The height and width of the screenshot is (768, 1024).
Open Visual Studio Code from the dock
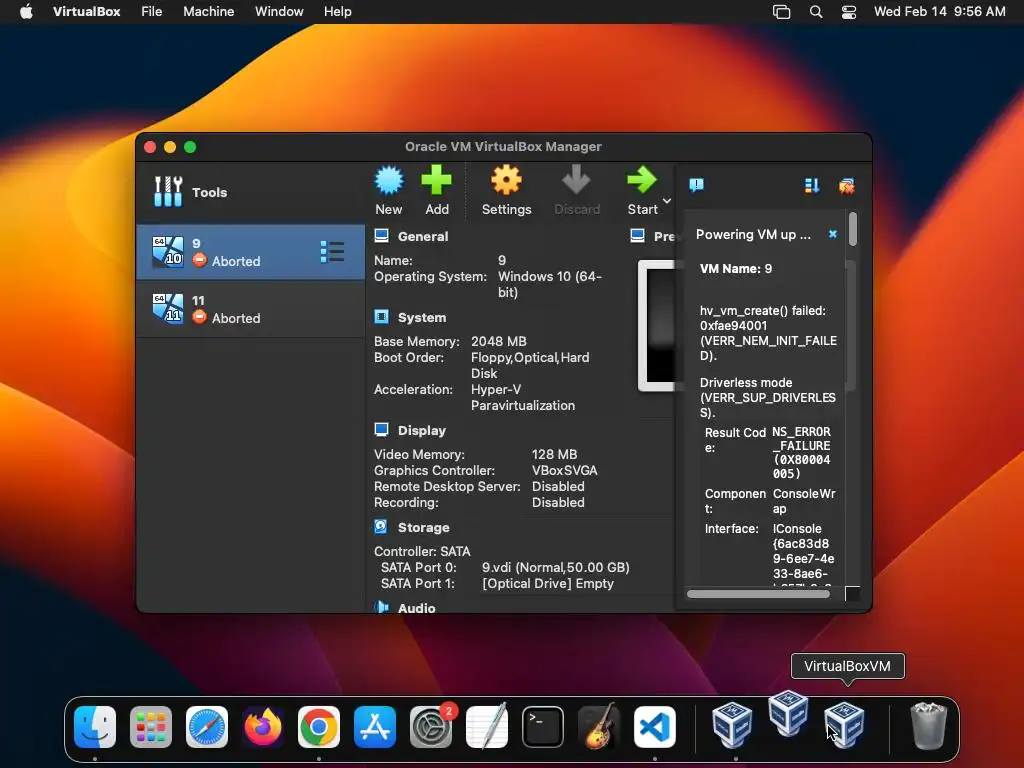[655, 727]
